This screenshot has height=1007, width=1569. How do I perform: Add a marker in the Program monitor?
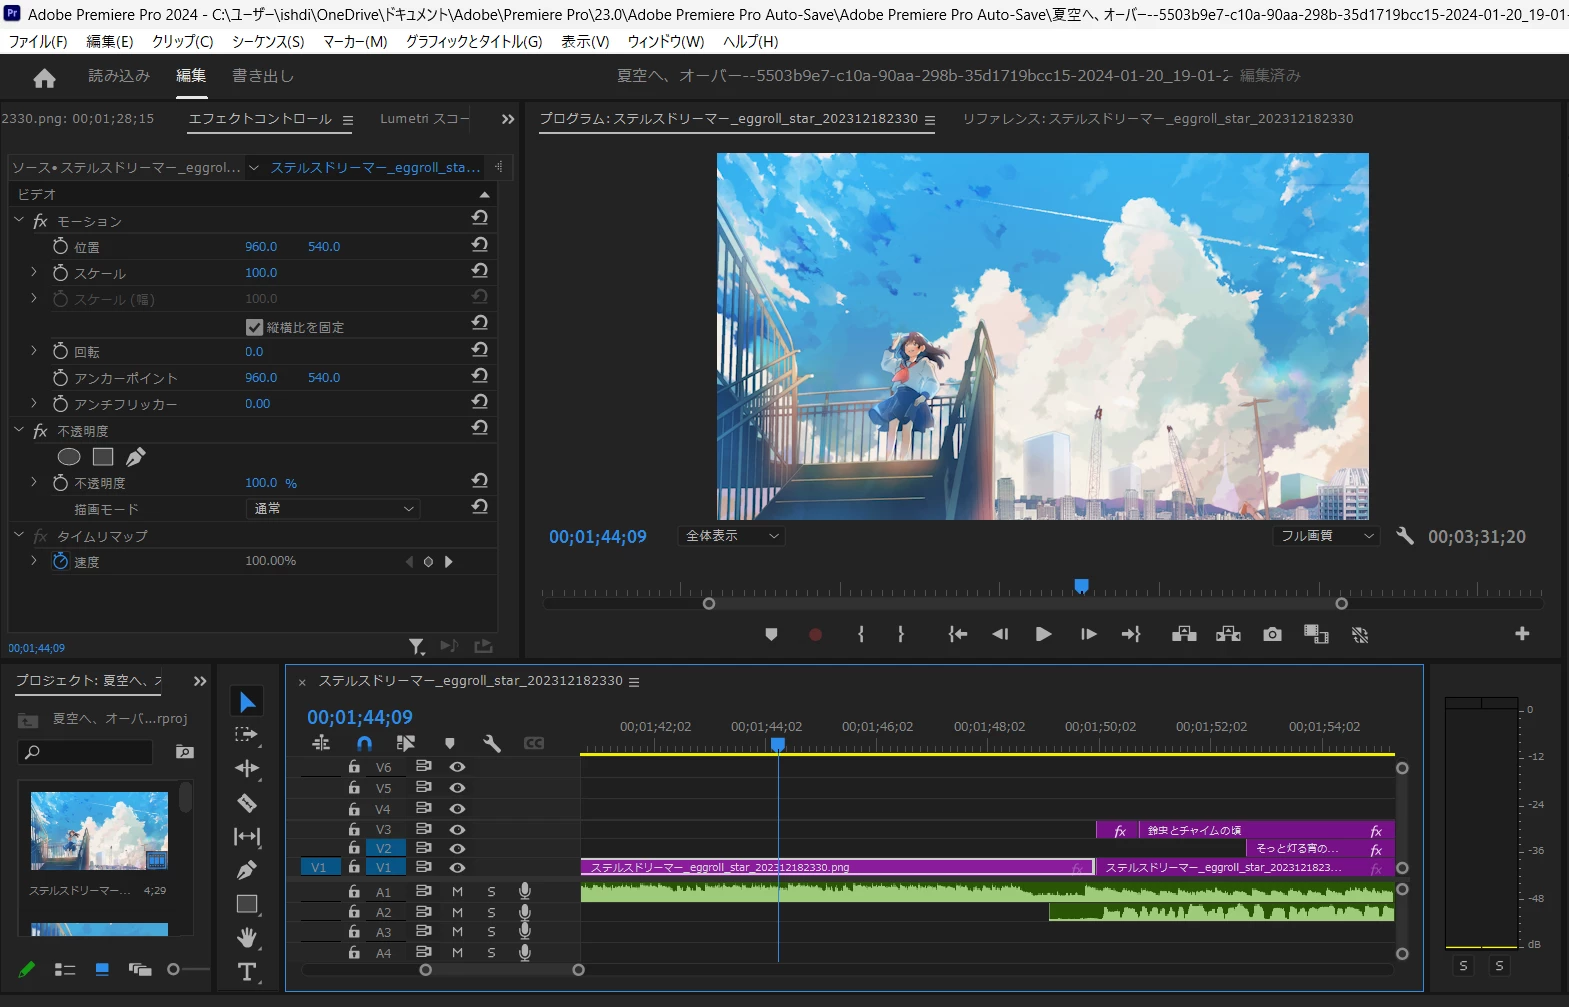point(771,634)
